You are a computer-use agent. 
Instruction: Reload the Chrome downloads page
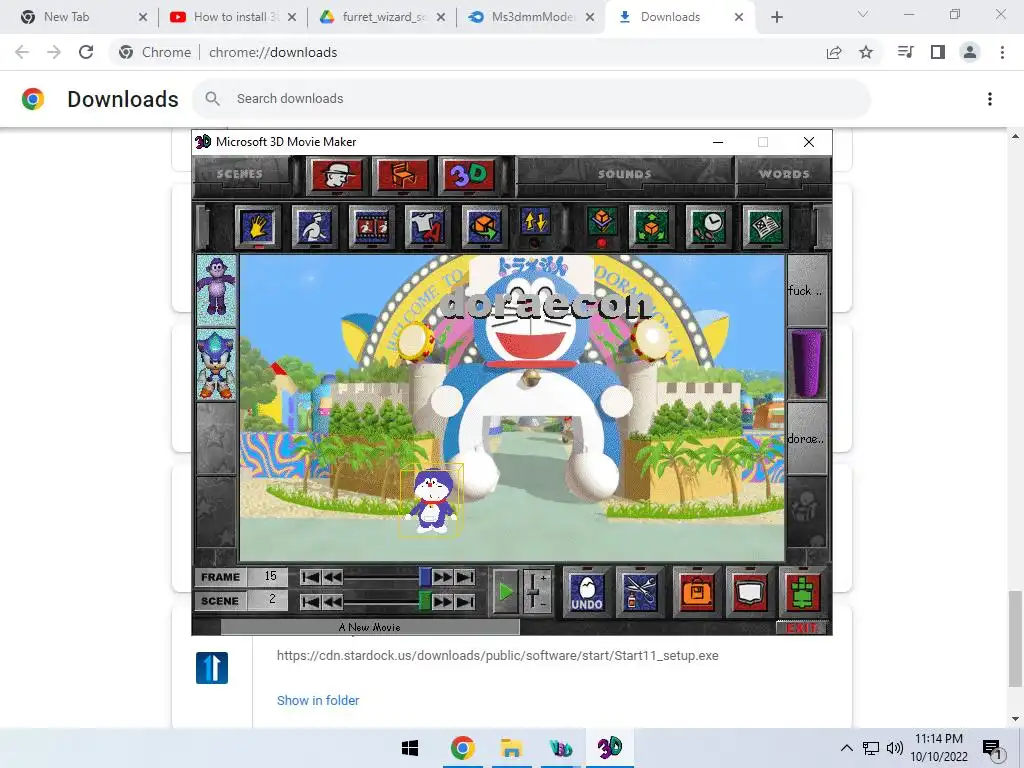(86, 52)
